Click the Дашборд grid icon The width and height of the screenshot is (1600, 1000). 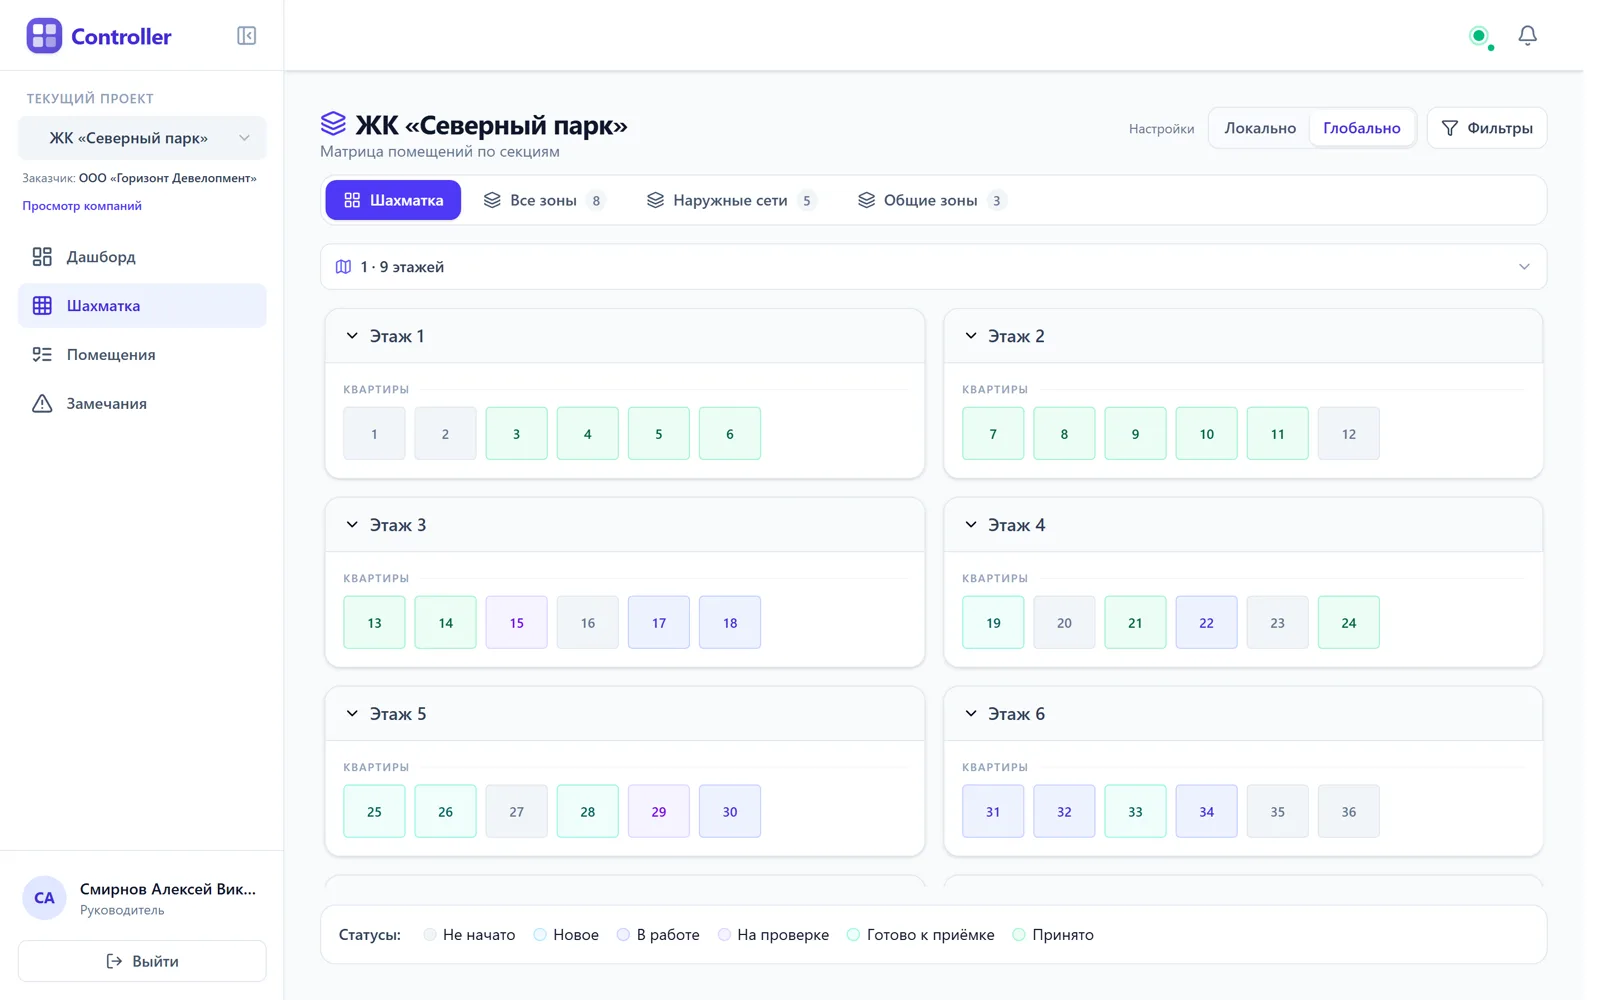point(42,257)
